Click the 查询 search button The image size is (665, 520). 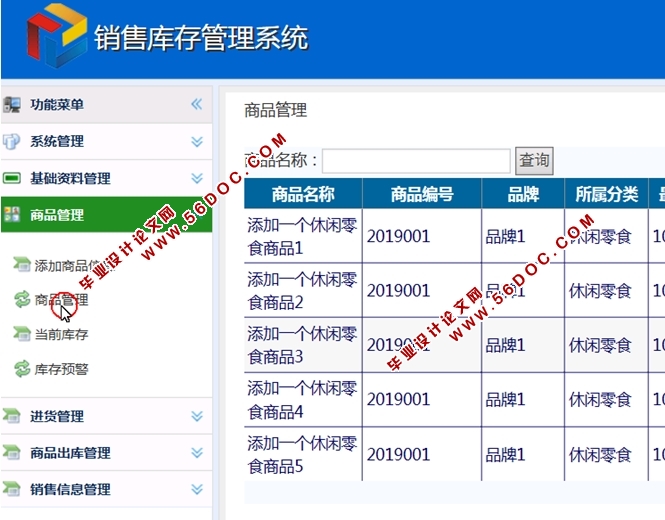point(534,161)
